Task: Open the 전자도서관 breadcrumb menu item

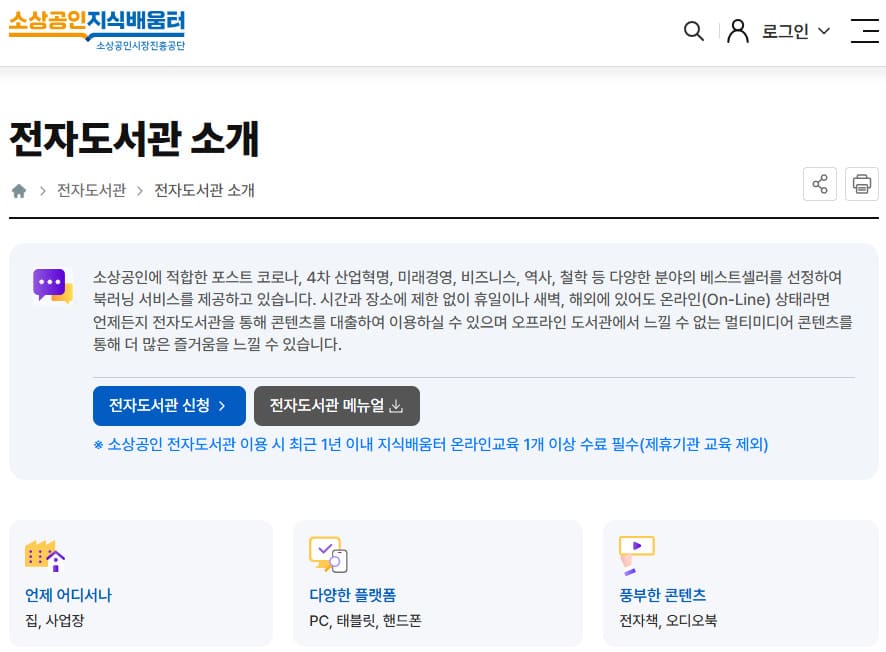Action: pyautogui.click(x=90, y=190)
